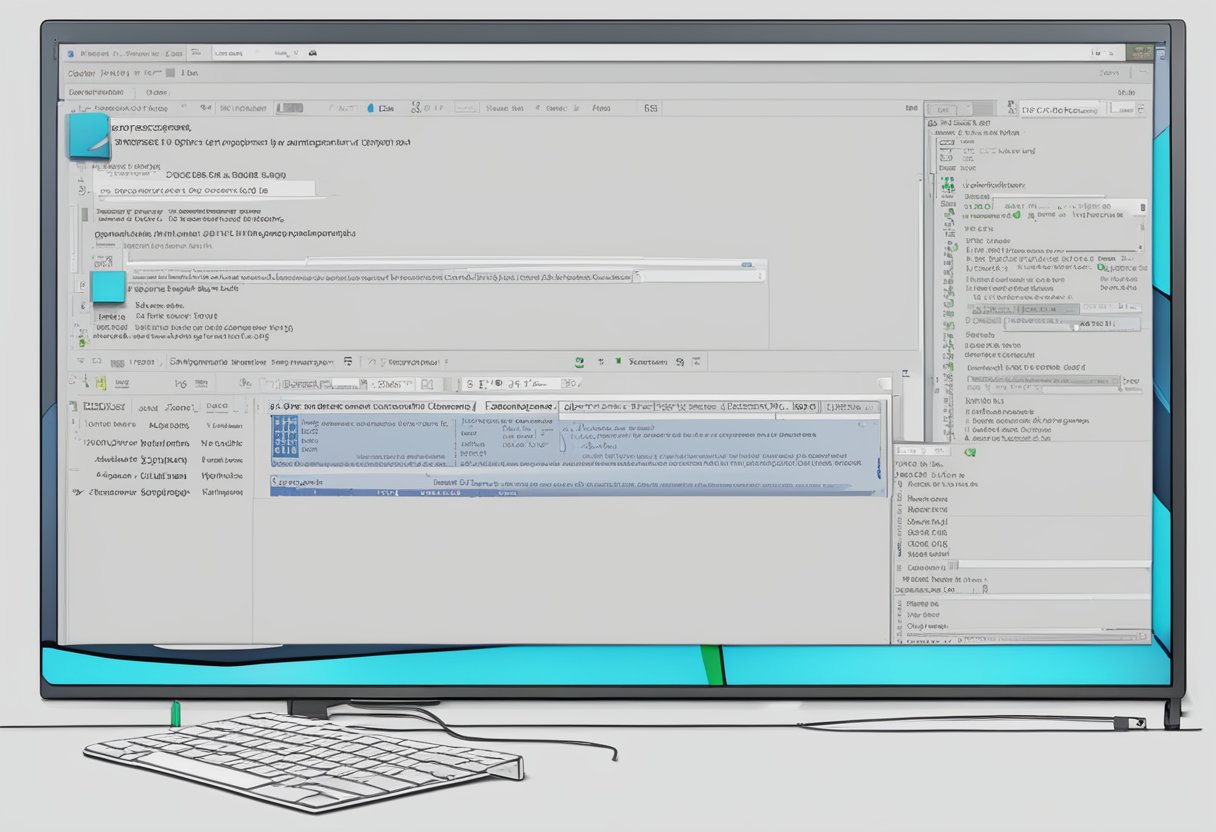Click green icon in middle status bar
This screenshot has width=1216, height=832.
(579, 361)
